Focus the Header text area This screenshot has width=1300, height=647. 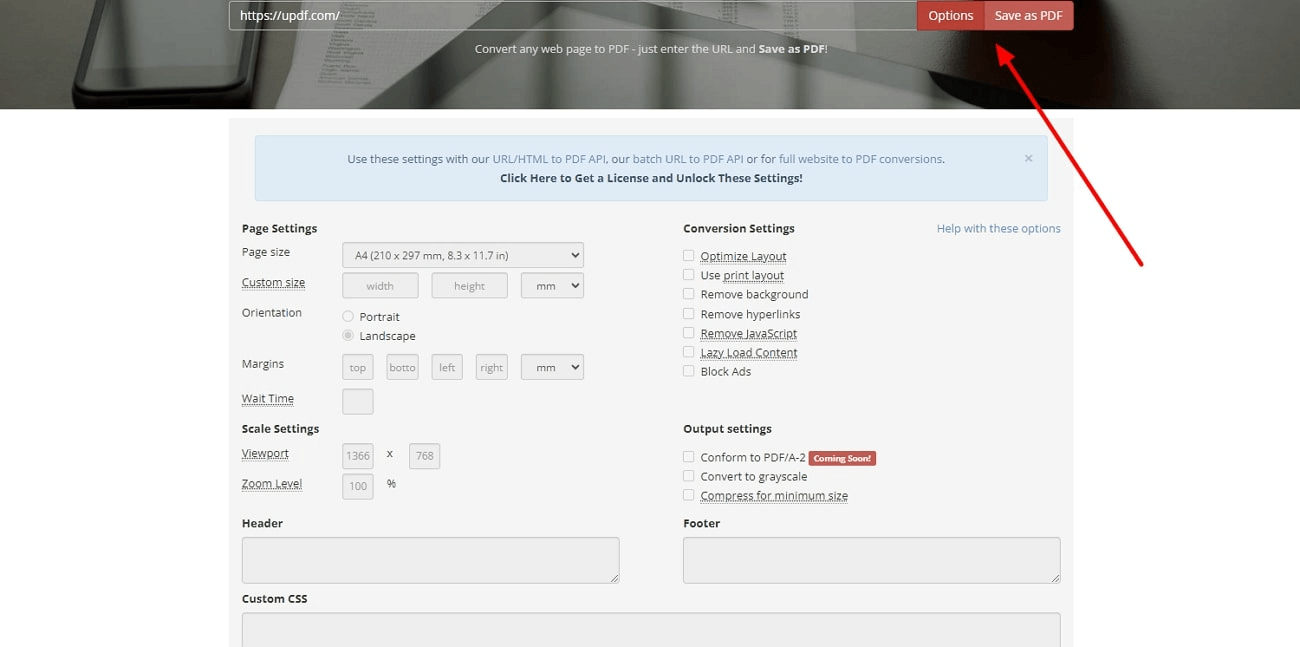click(x=430, y=560)
